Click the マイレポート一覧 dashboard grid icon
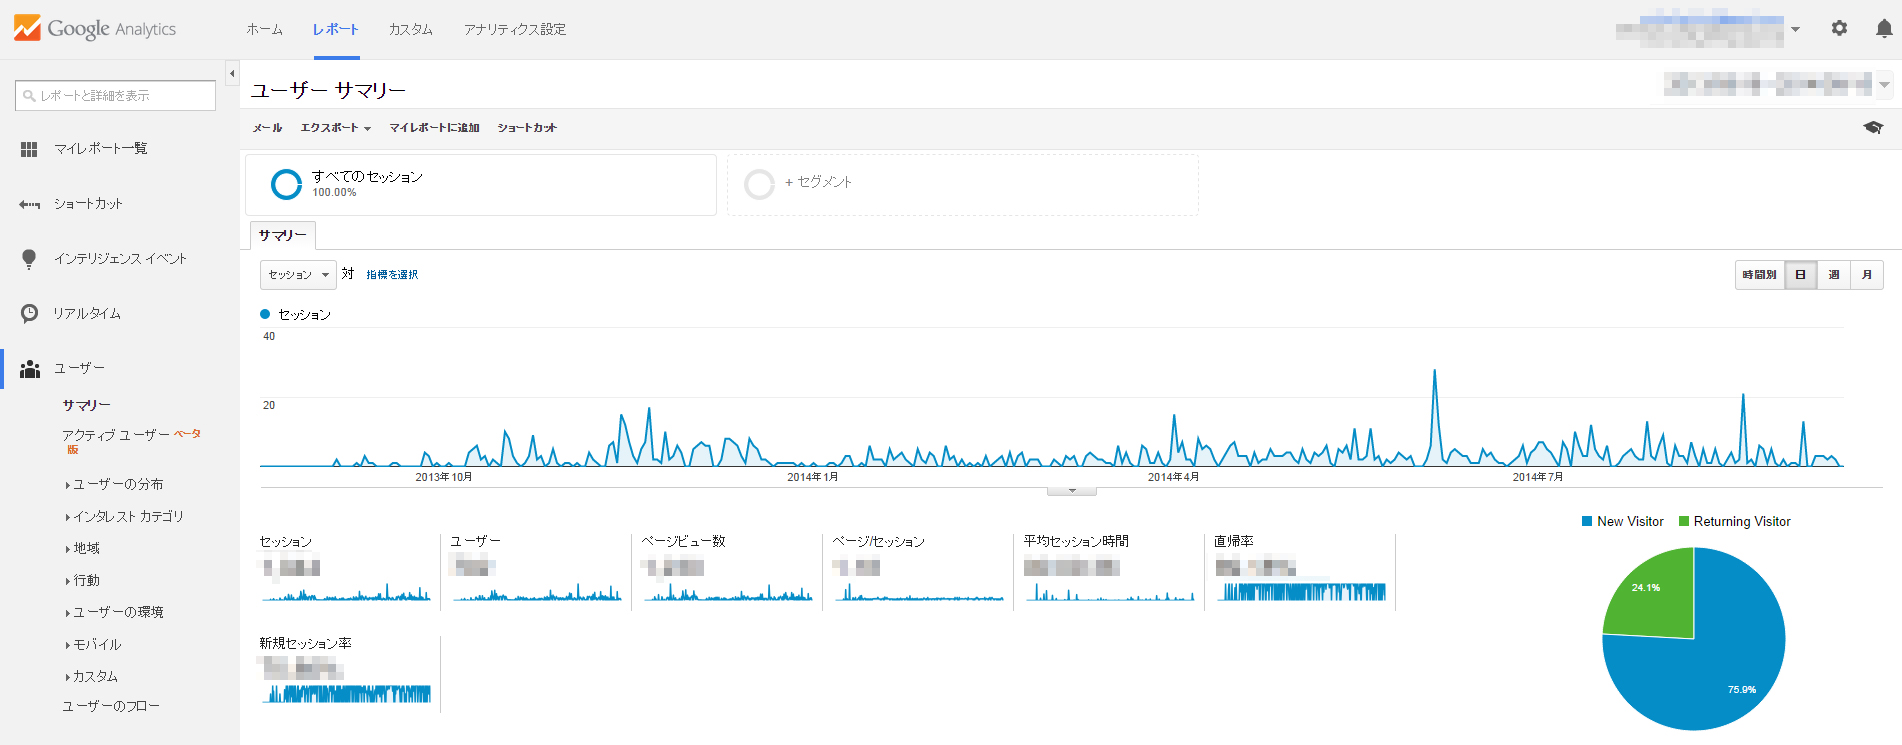Viewport: 1902px width, 745px height. click(29, 149)
